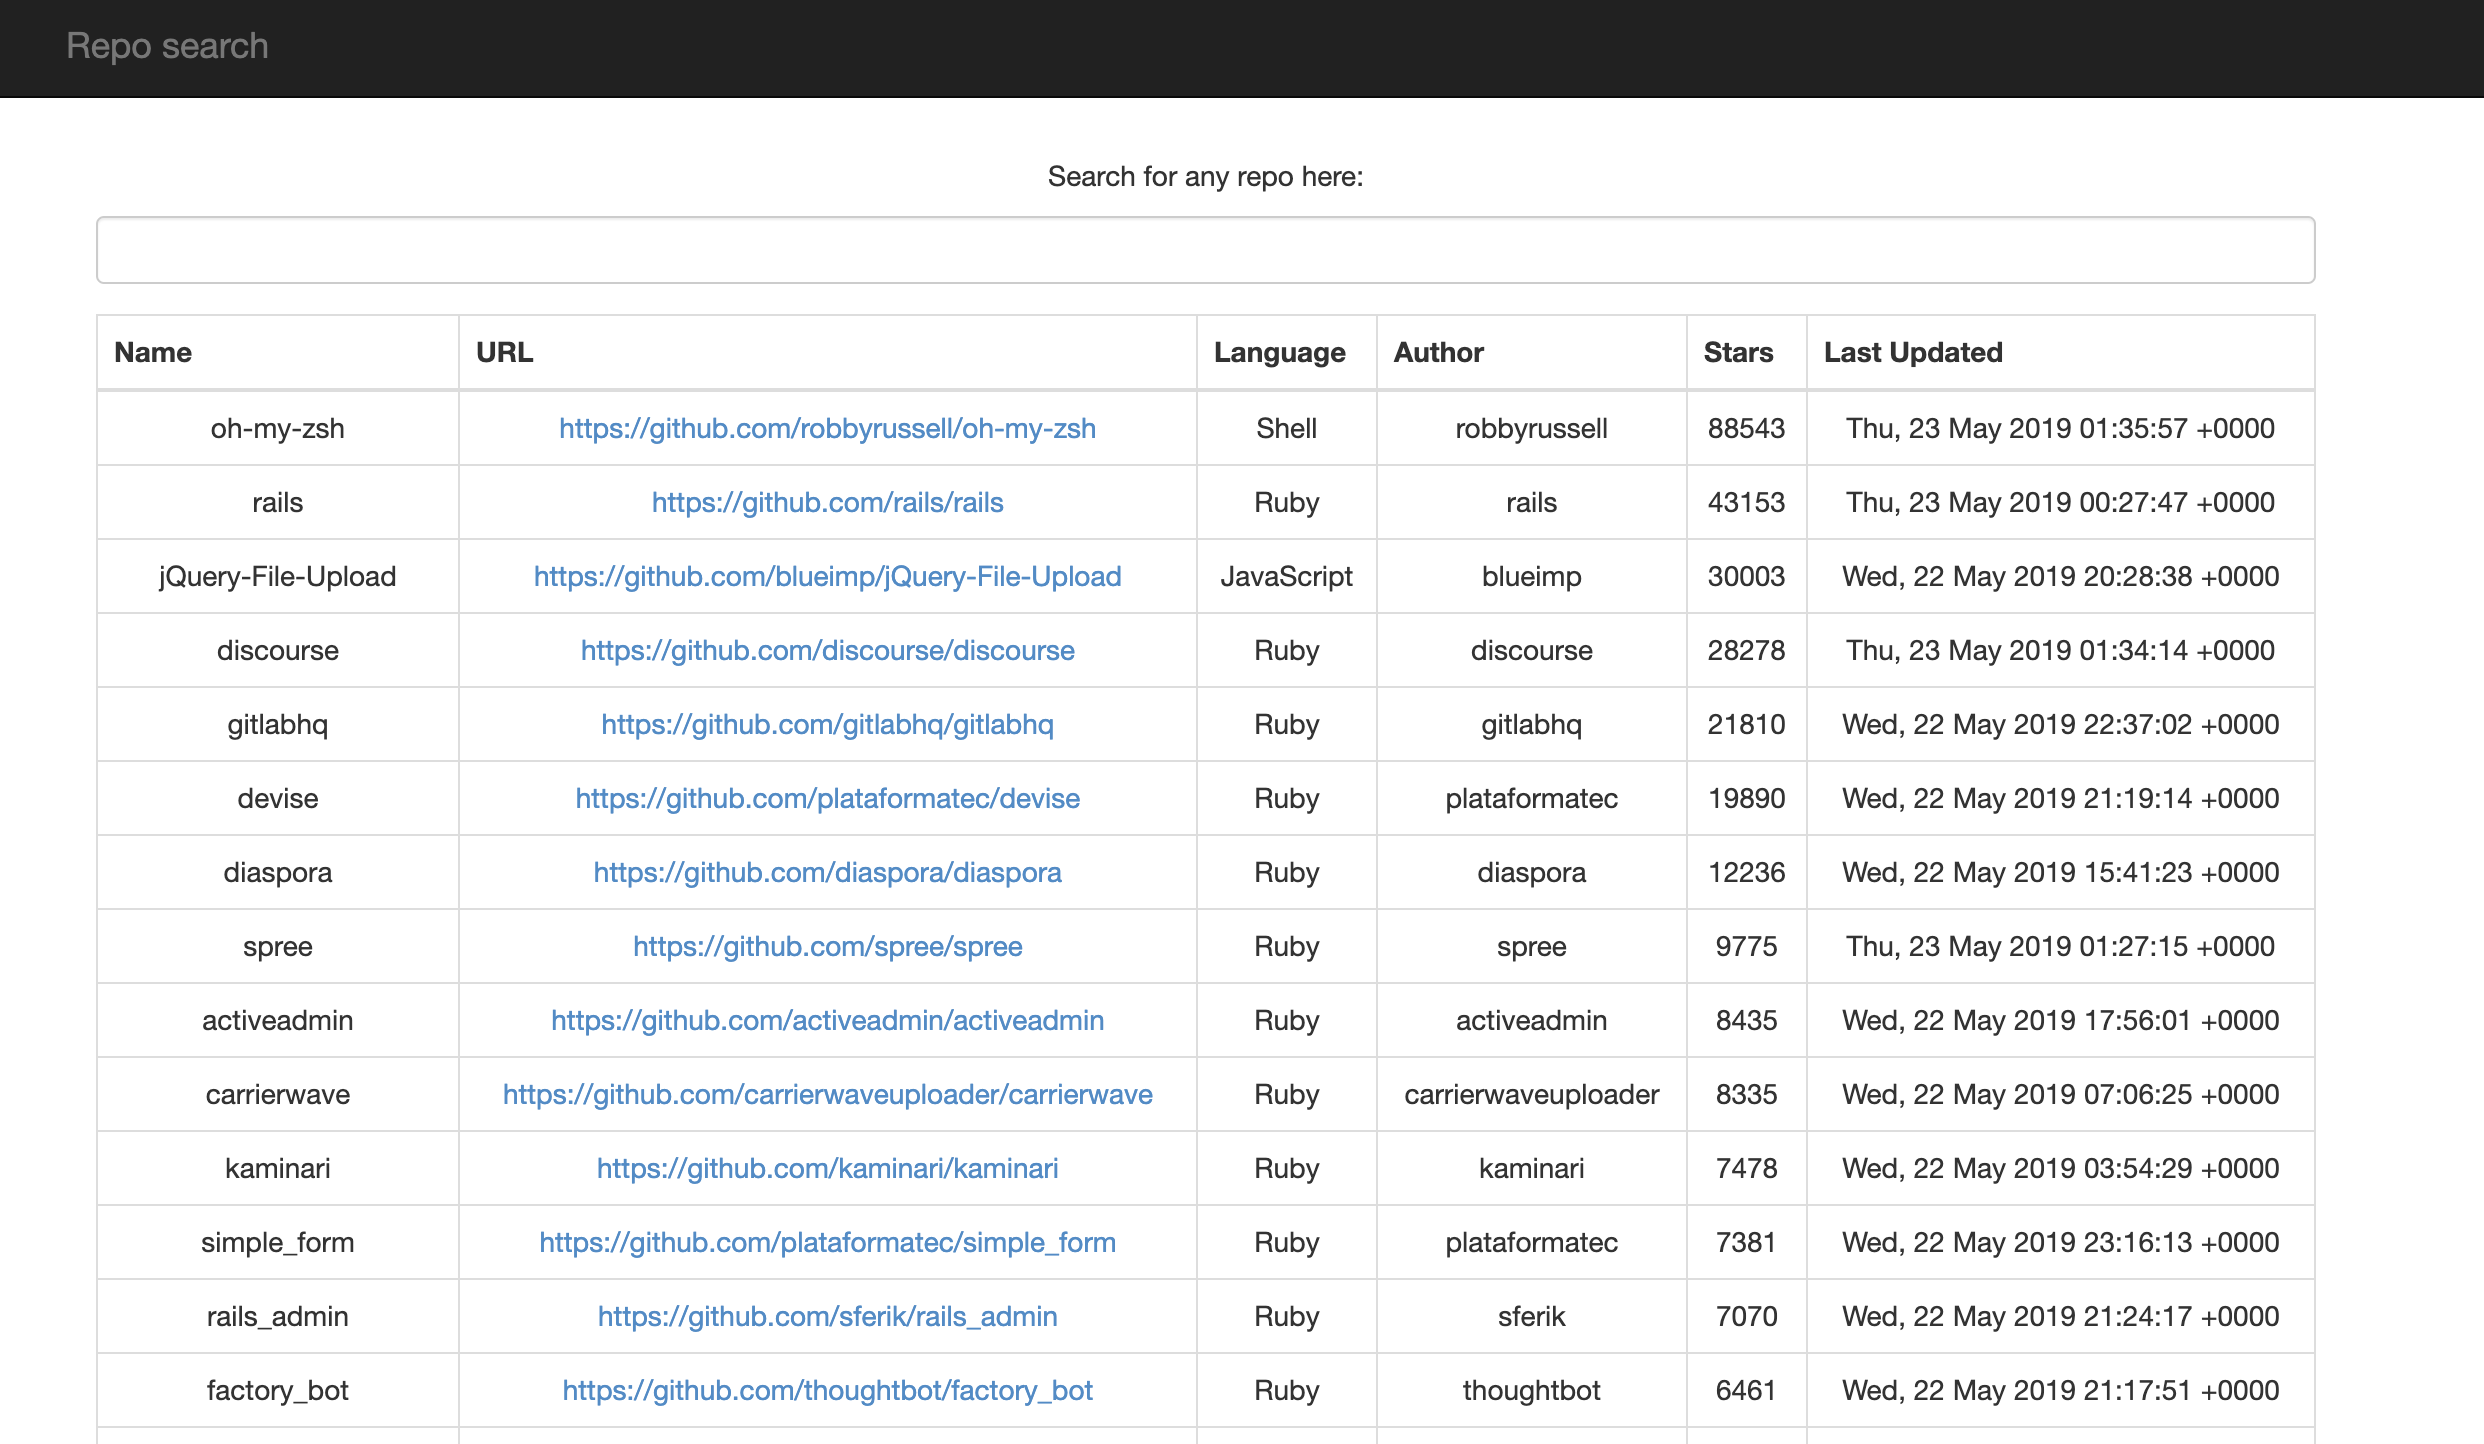
Task: Focus the repo search input field
Action: tap(1205, 250)
